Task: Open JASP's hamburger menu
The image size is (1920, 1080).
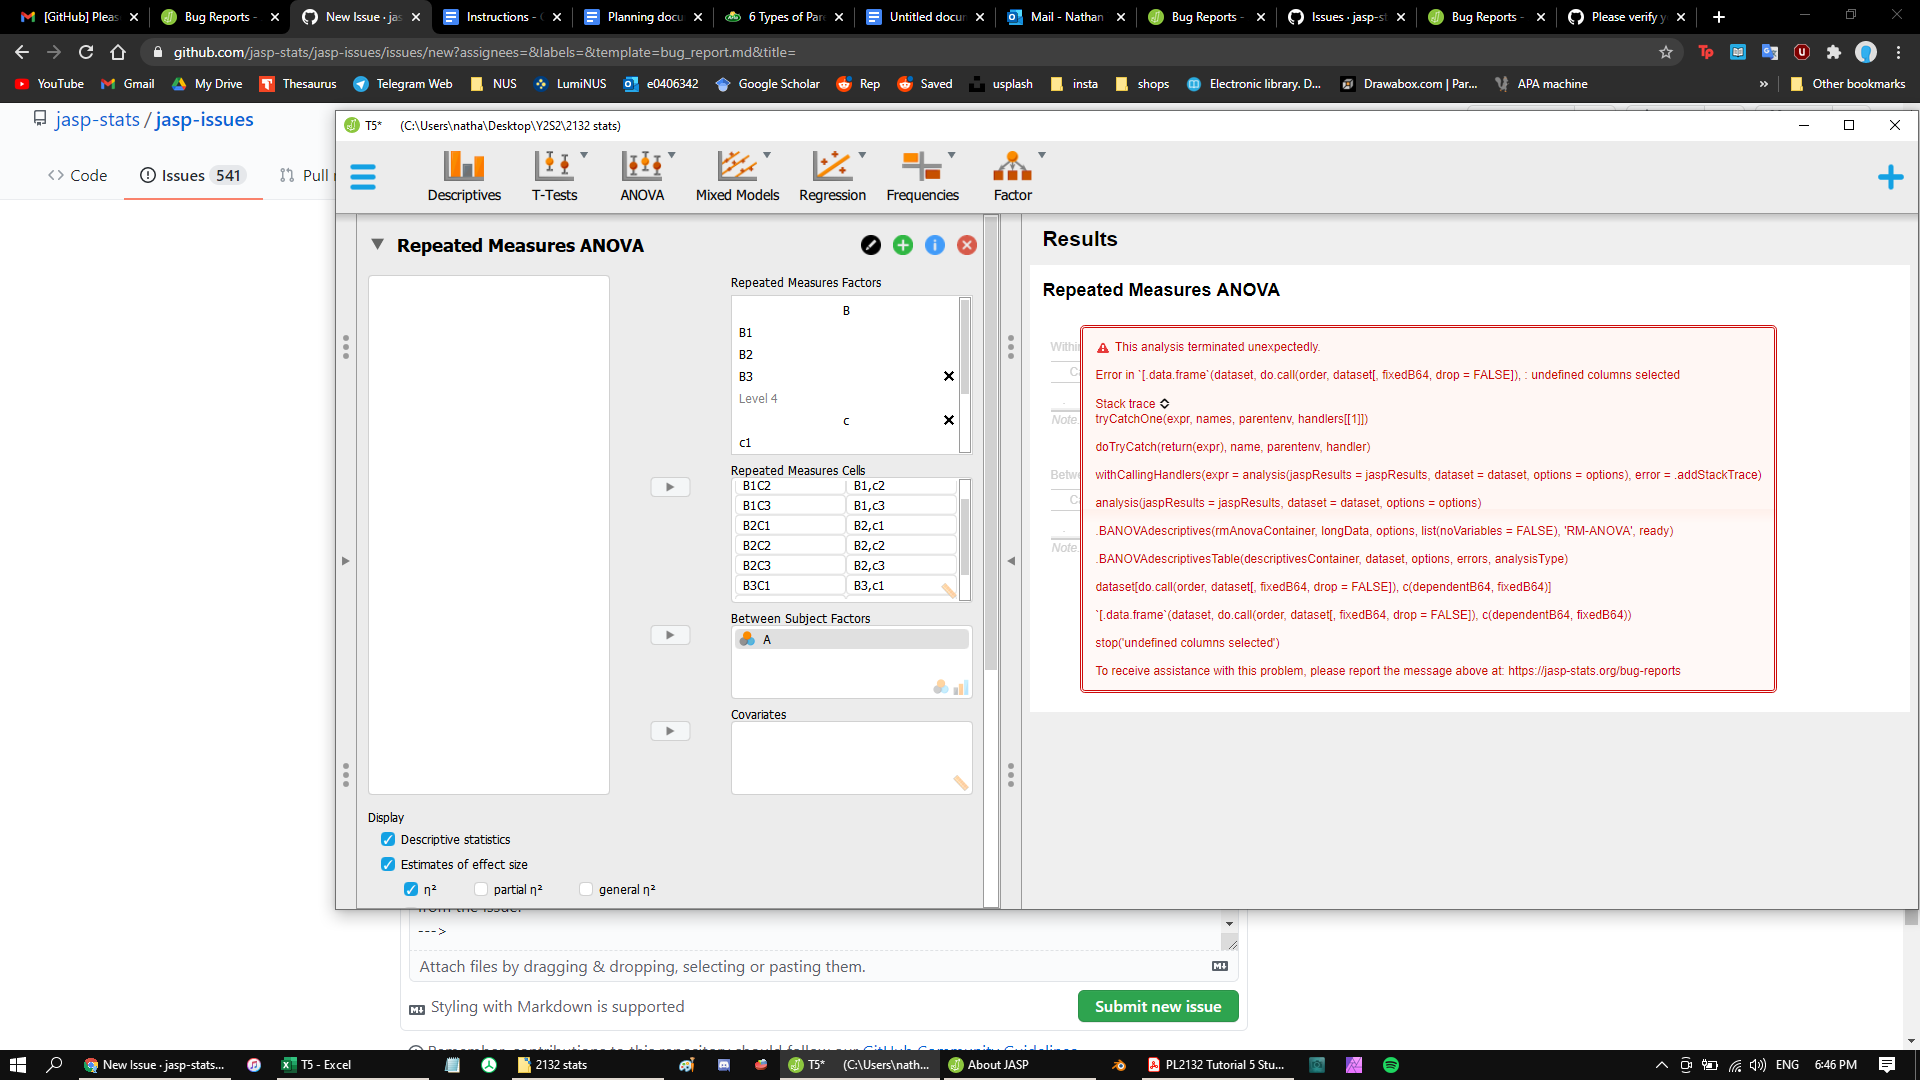Action: point(362,176)
